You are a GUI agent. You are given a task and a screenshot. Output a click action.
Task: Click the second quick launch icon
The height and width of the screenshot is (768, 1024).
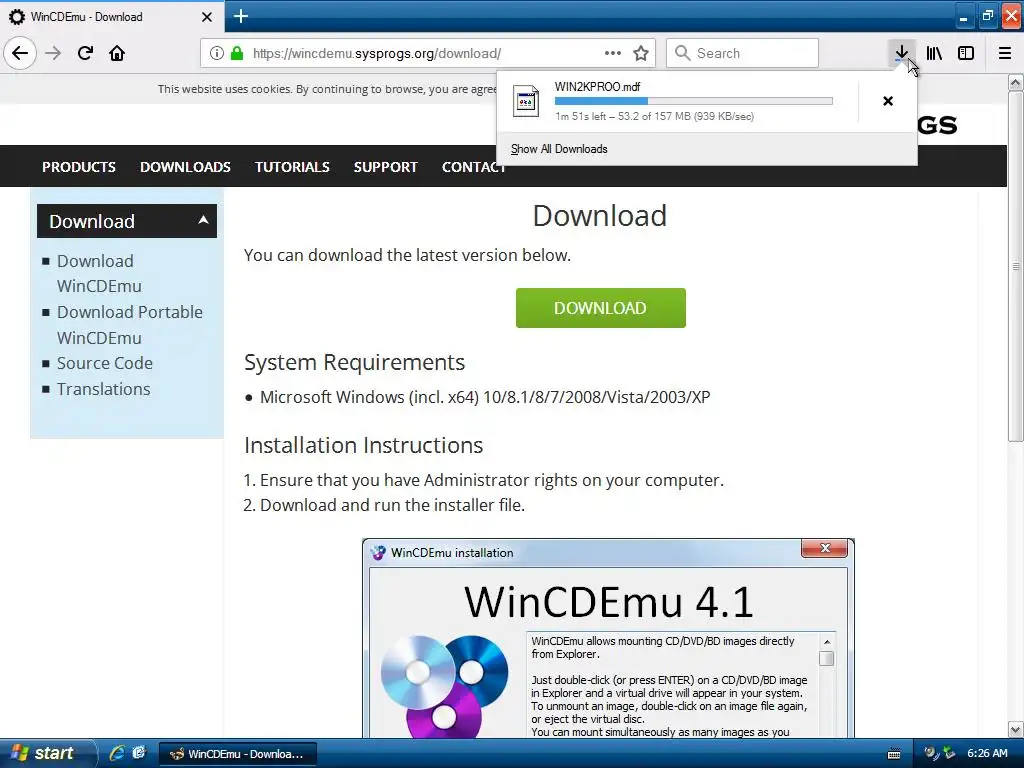[138, 753]
